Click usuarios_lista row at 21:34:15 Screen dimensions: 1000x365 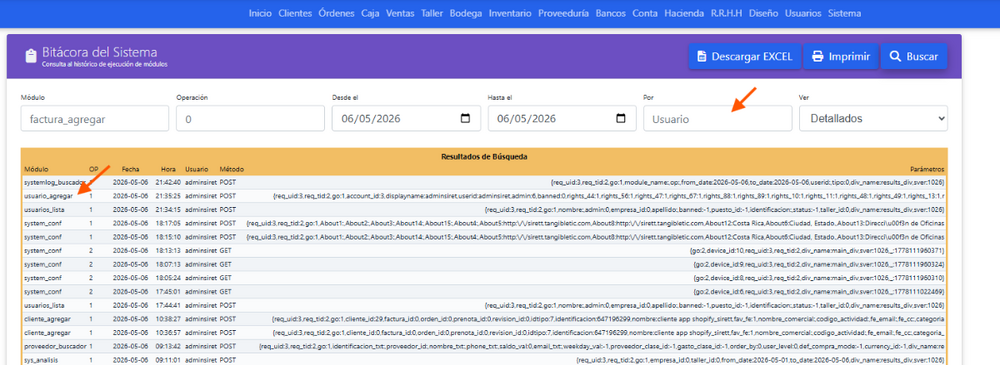coord(484,209)
